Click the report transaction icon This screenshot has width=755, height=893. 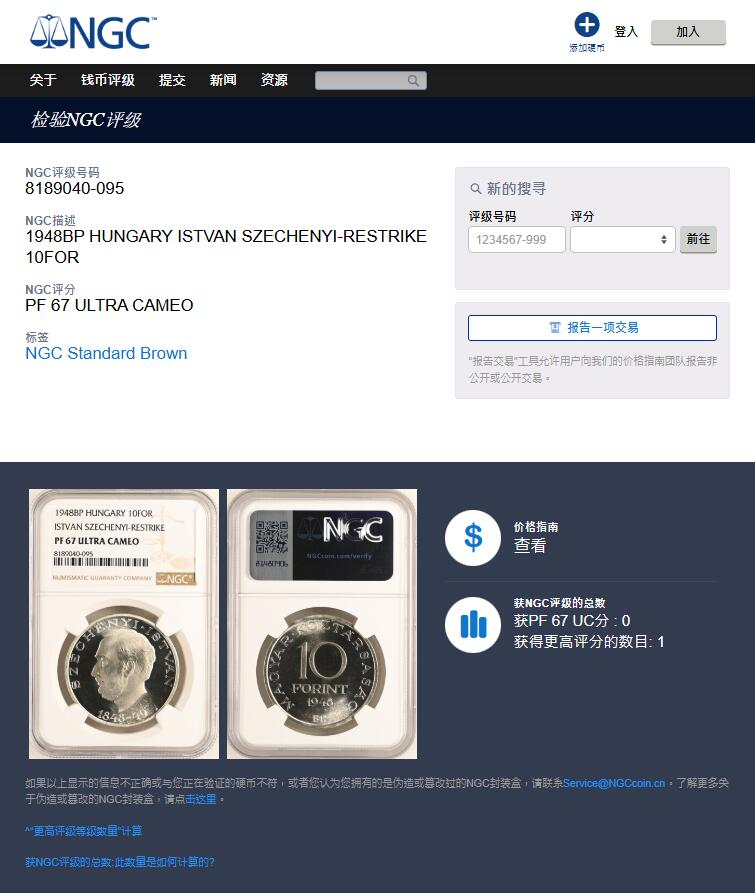click(555, 327)
